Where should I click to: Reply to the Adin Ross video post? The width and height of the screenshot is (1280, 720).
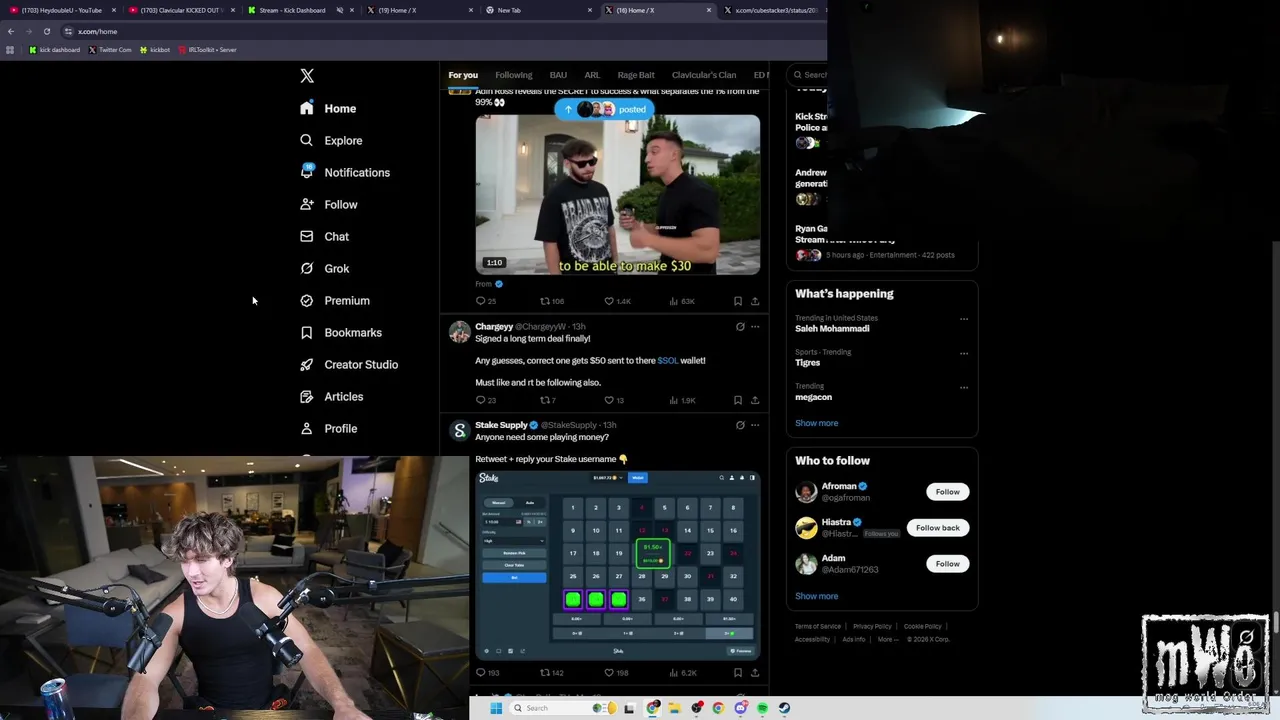(x=485, y=301)
